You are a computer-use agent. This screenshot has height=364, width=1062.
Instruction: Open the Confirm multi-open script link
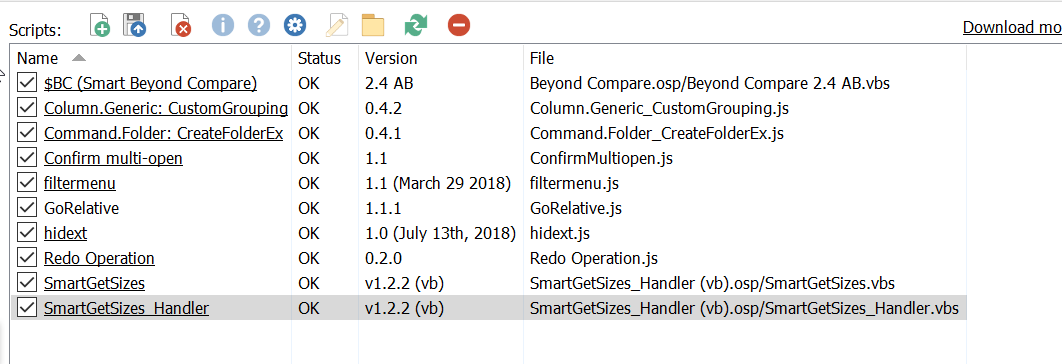pos(113,158)
